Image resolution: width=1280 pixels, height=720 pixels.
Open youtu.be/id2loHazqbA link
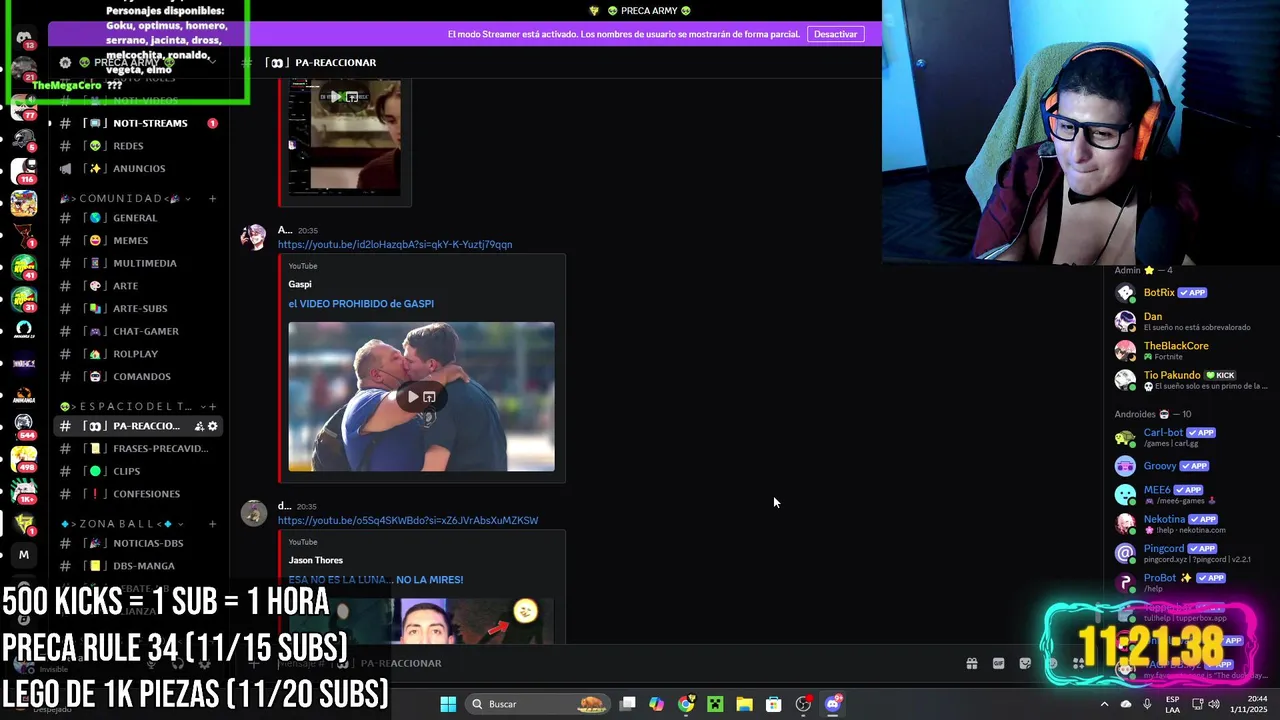395,245
